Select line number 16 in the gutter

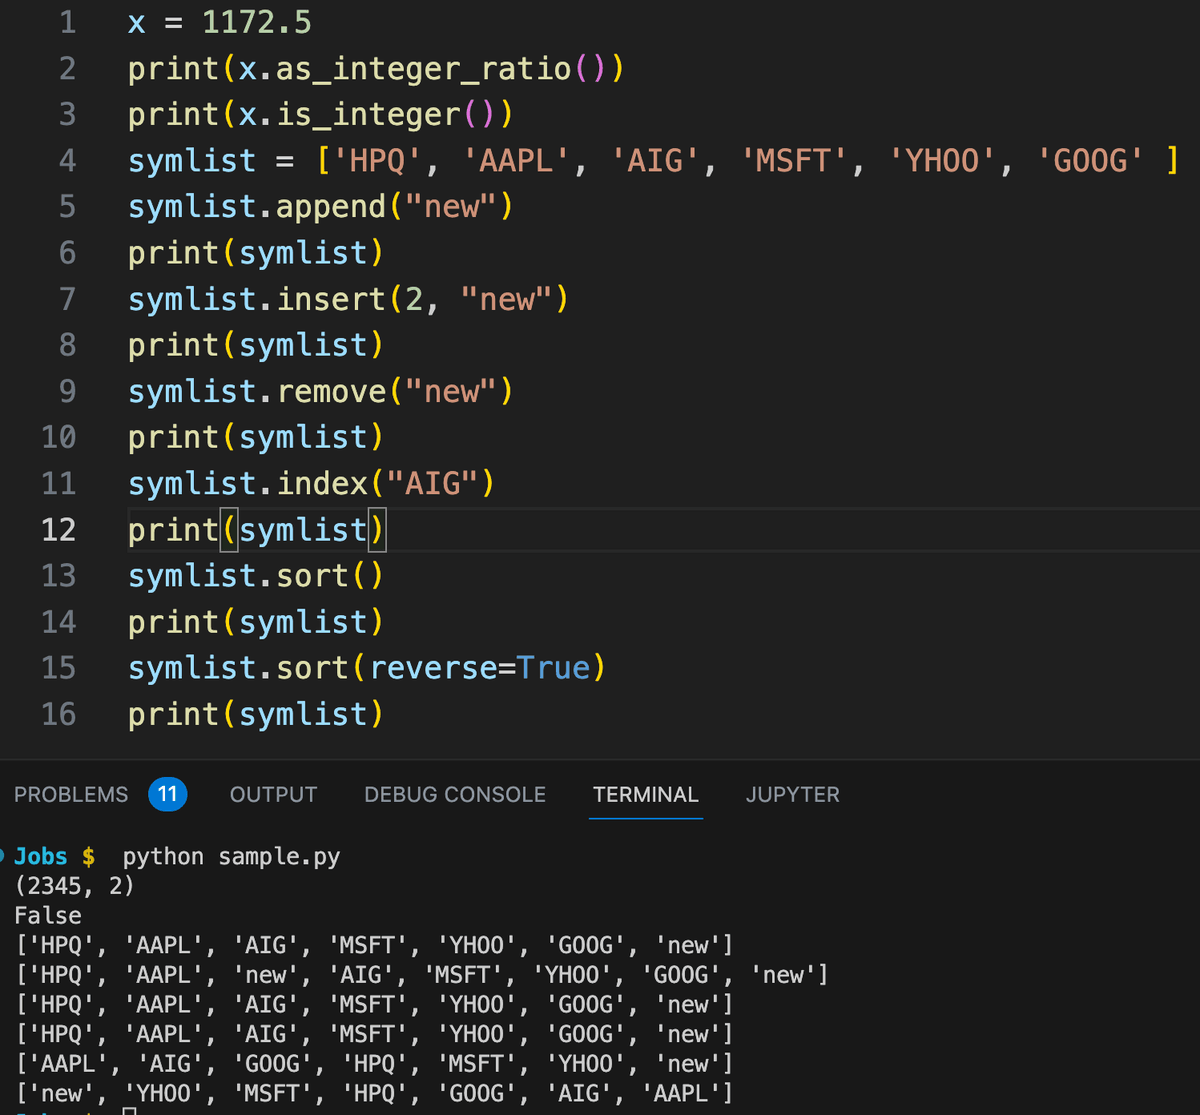(x=58, y=714)
